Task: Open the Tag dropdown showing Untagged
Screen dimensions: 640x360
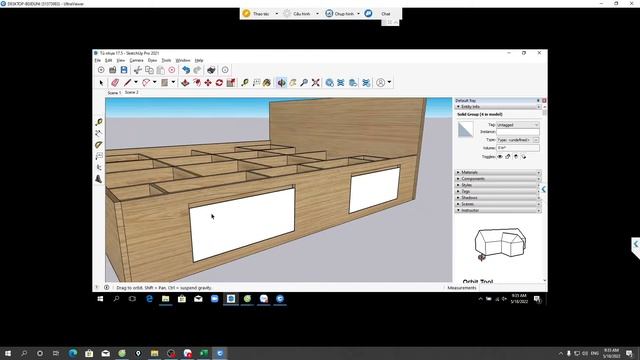Action: (x=518, y=125)
